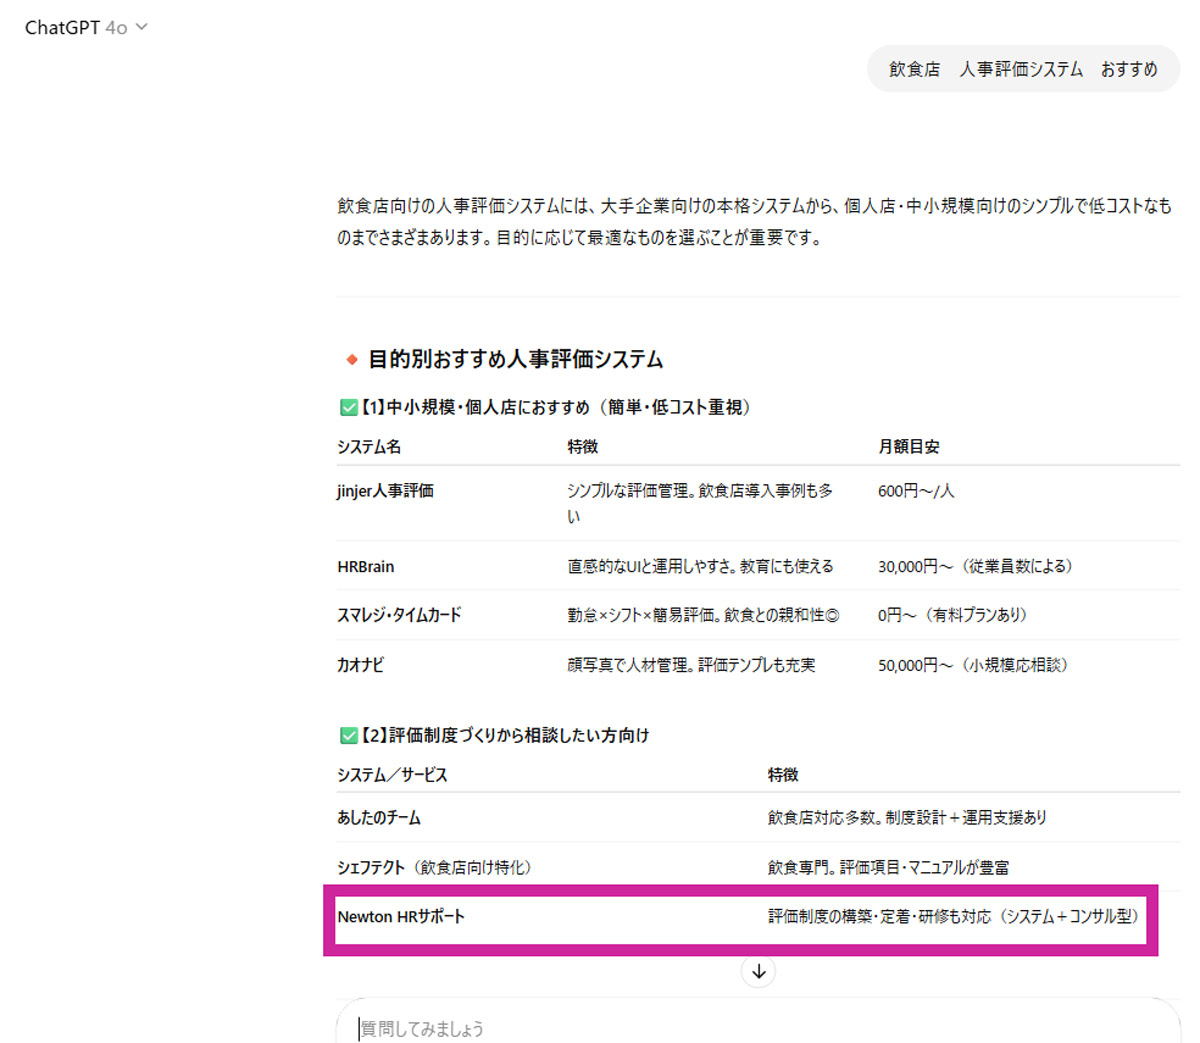Click the スマレジ・タイムカード row name
The image size is (1200, 1043).
[x=399, y=615]
